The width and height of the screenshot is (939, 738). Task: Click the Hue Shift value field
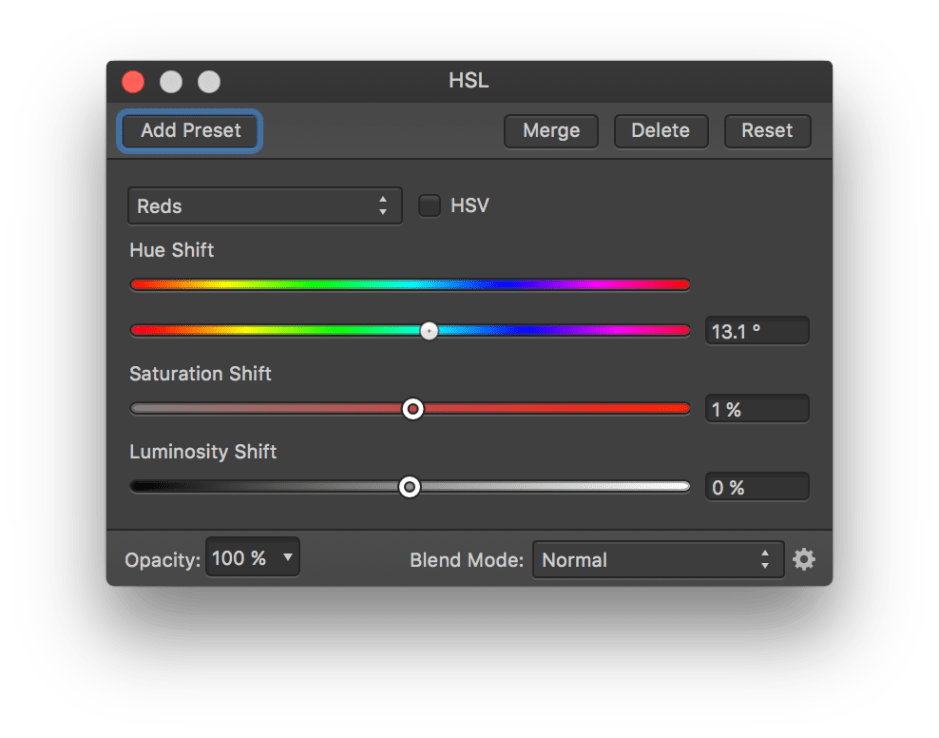[757, 331]
